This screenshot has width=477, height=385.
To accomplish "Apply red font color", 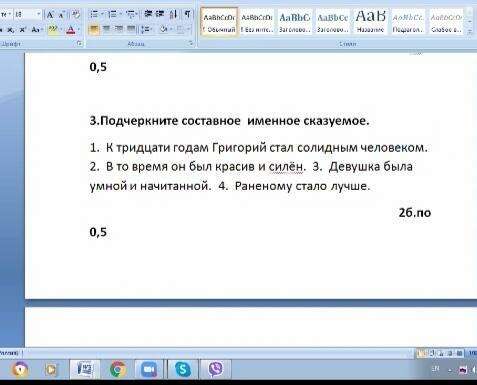I will pyautogui.click(x=70, y=30).
